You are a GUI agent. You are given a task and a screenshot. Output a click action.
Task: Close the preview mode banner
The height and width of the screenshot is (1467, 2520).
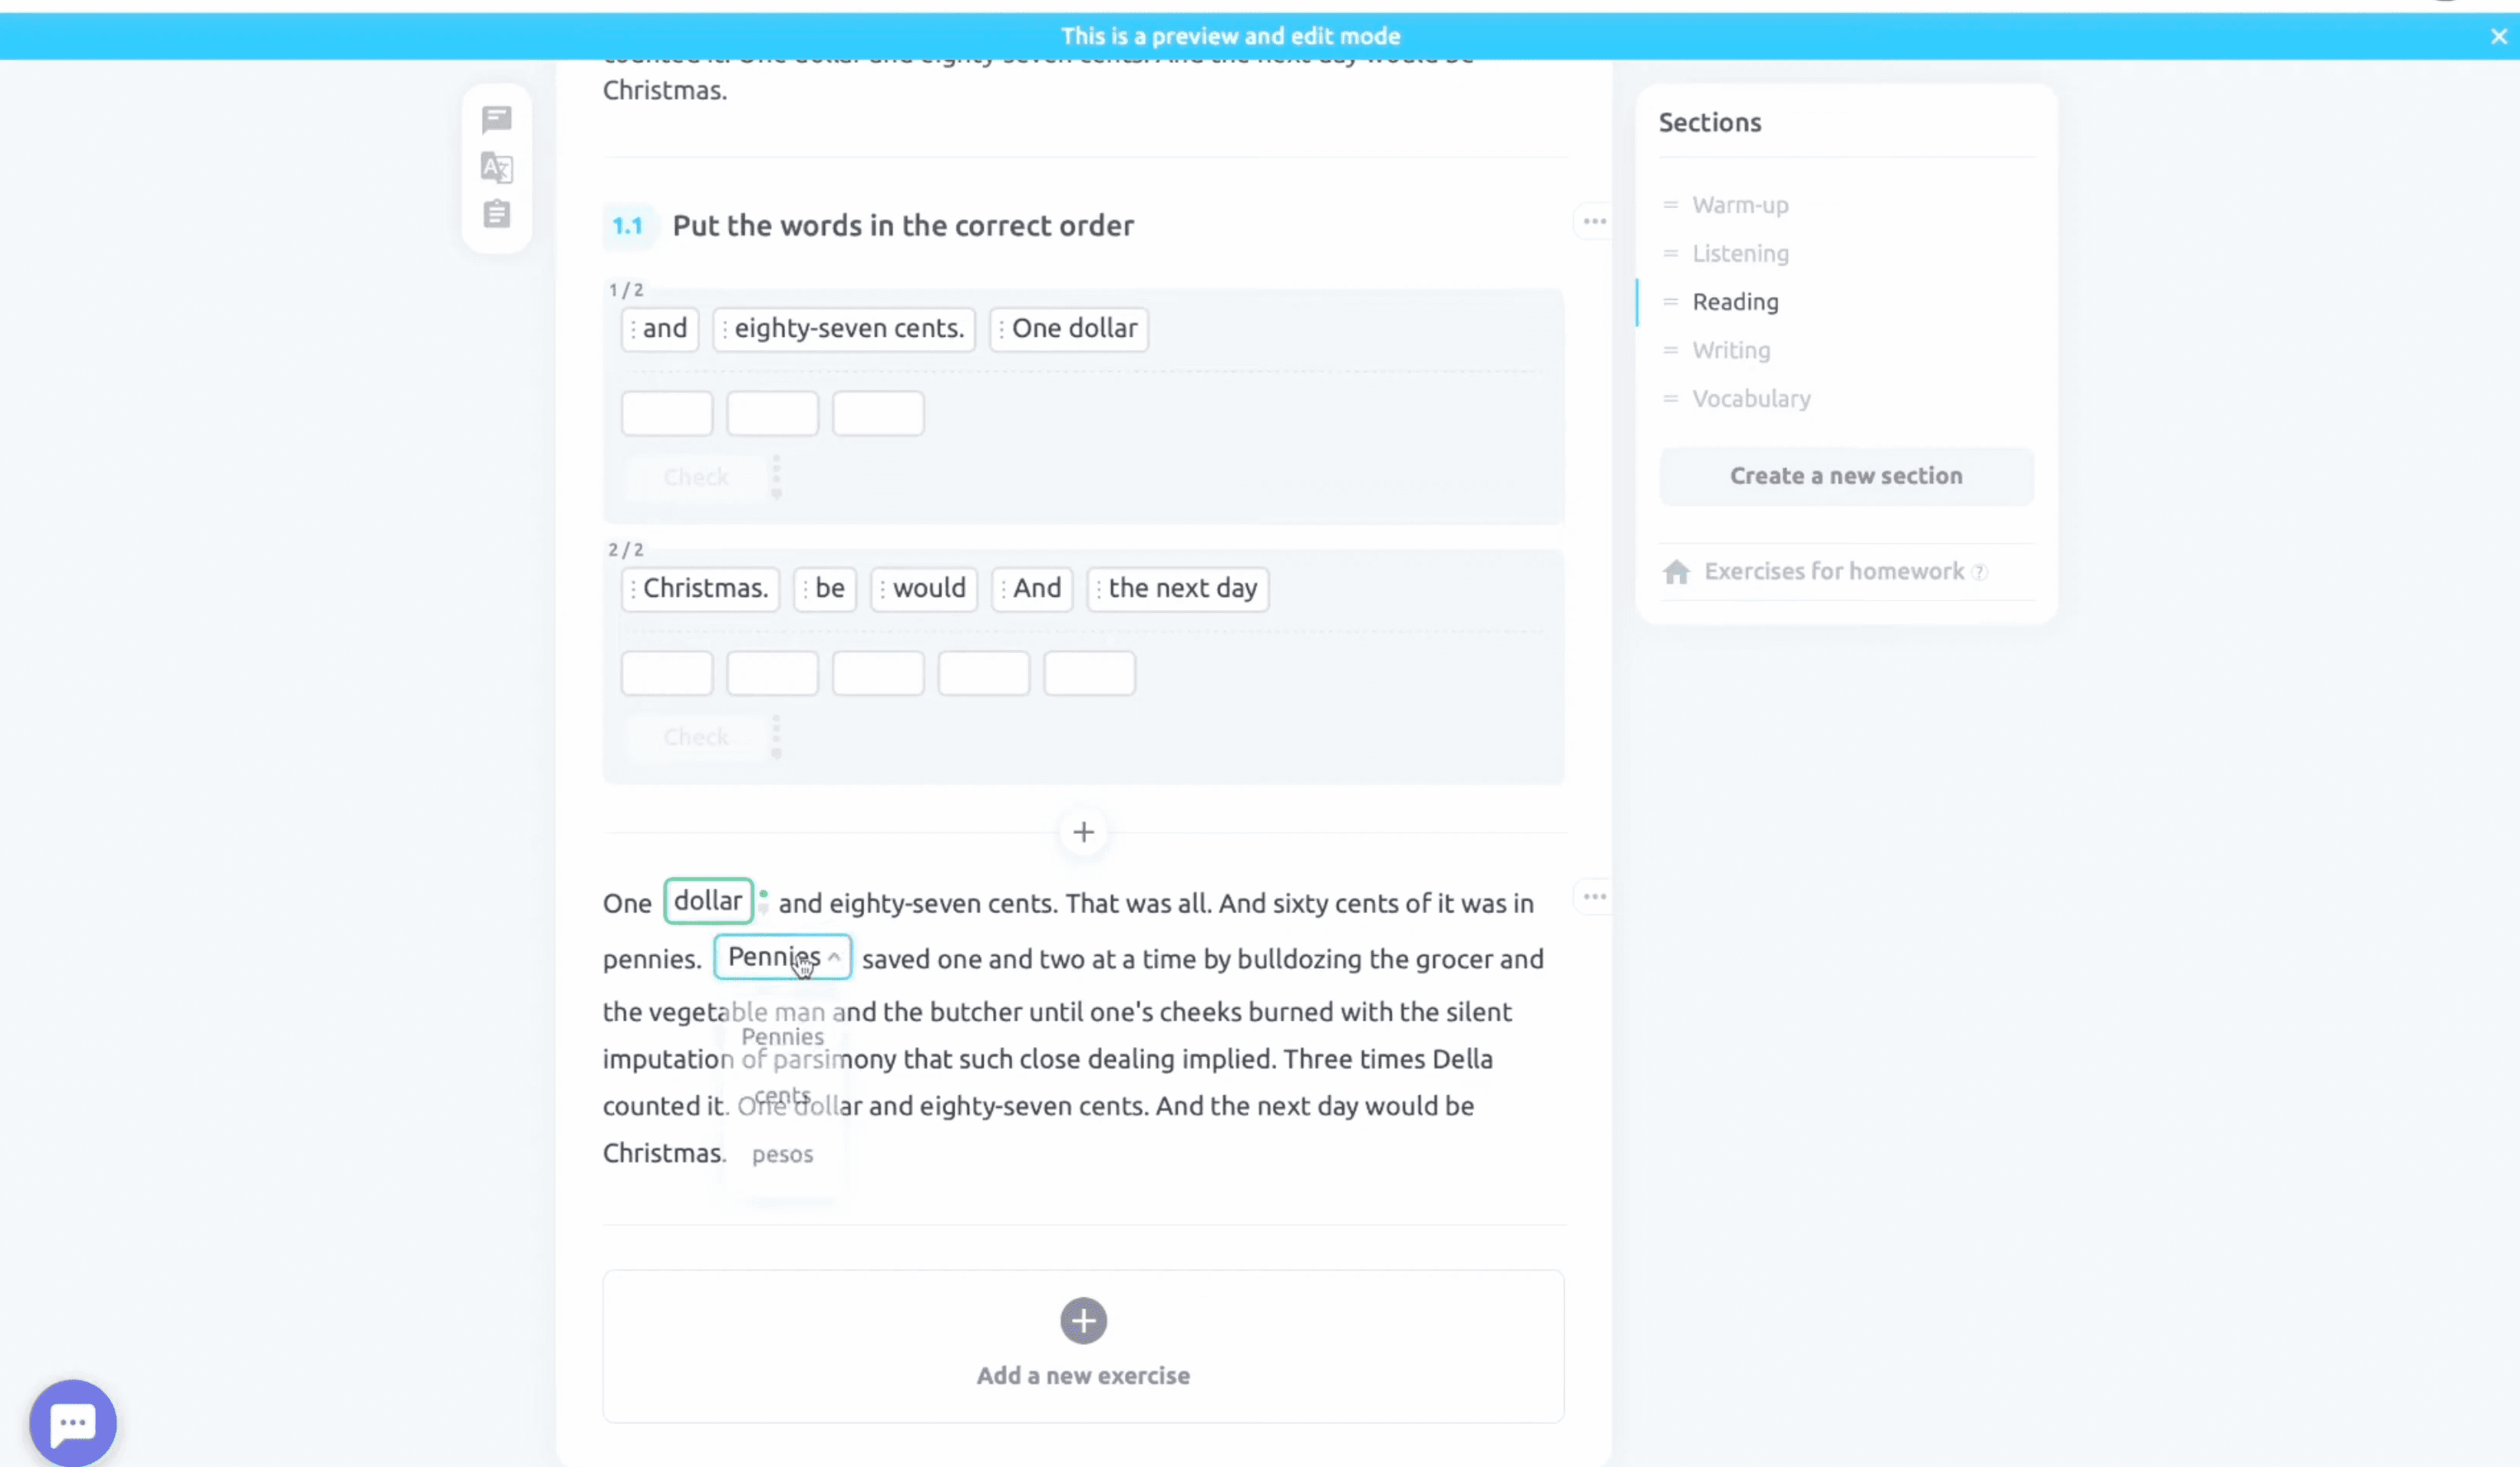(2498, 37)
